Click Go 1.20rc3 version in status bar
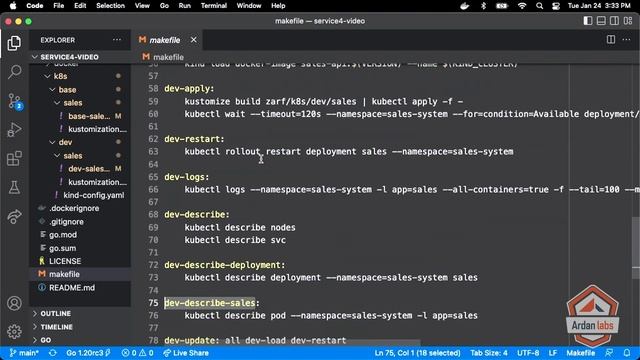The width and height of the screenshot is (640, 360). coord(88,353)
